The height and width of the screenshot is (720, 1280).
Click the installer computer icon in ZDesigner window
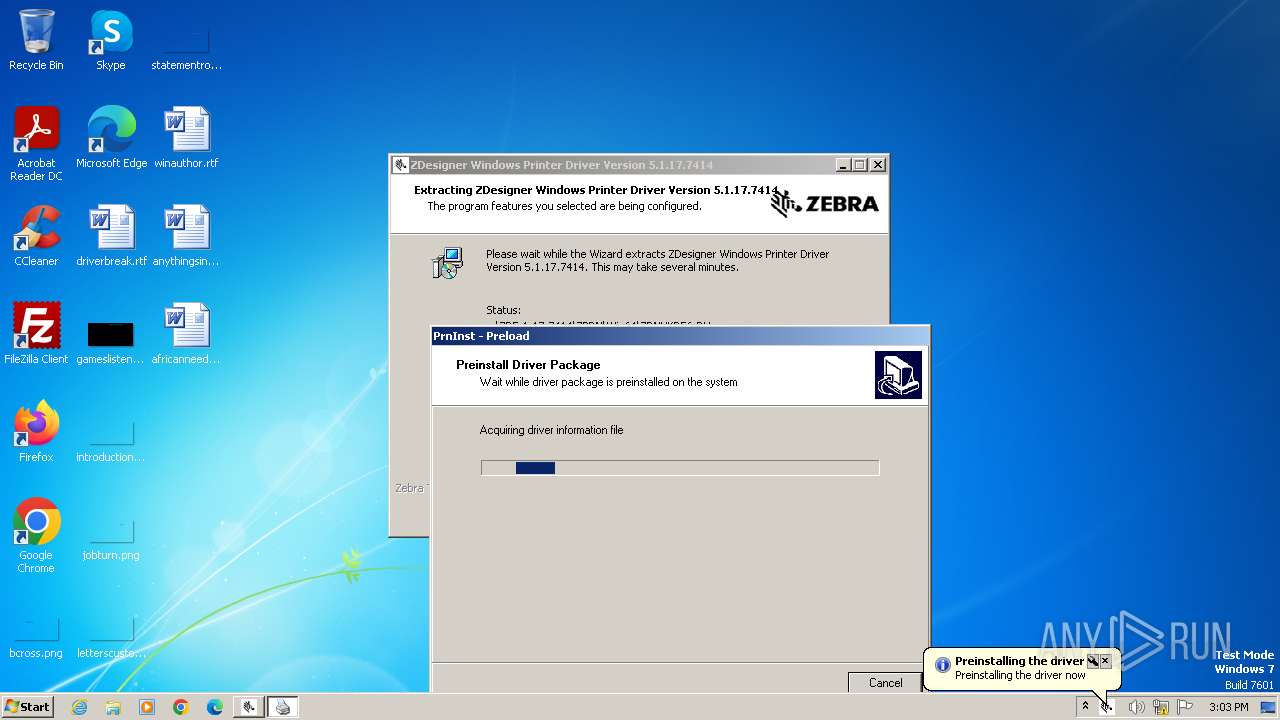click(448, 262)
